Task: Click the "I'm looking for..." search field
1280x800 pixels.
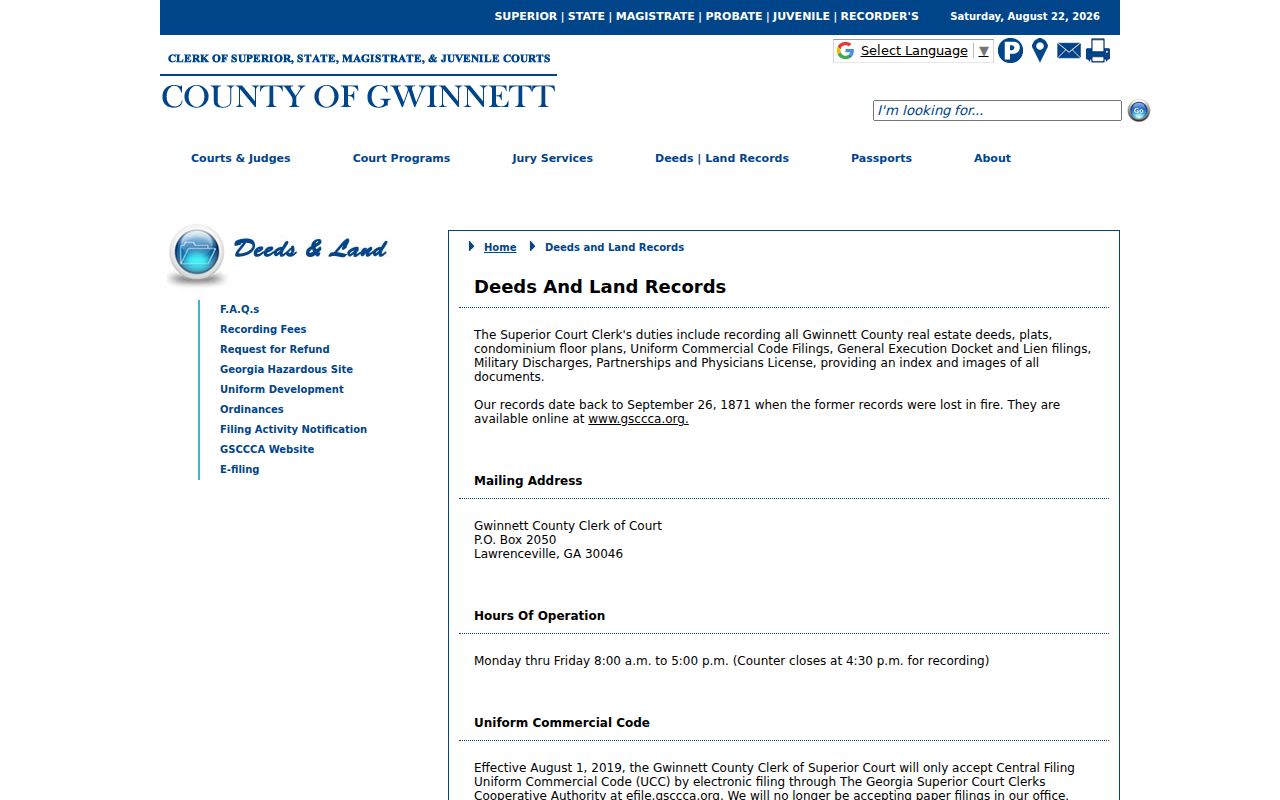Action: point(997,111)
